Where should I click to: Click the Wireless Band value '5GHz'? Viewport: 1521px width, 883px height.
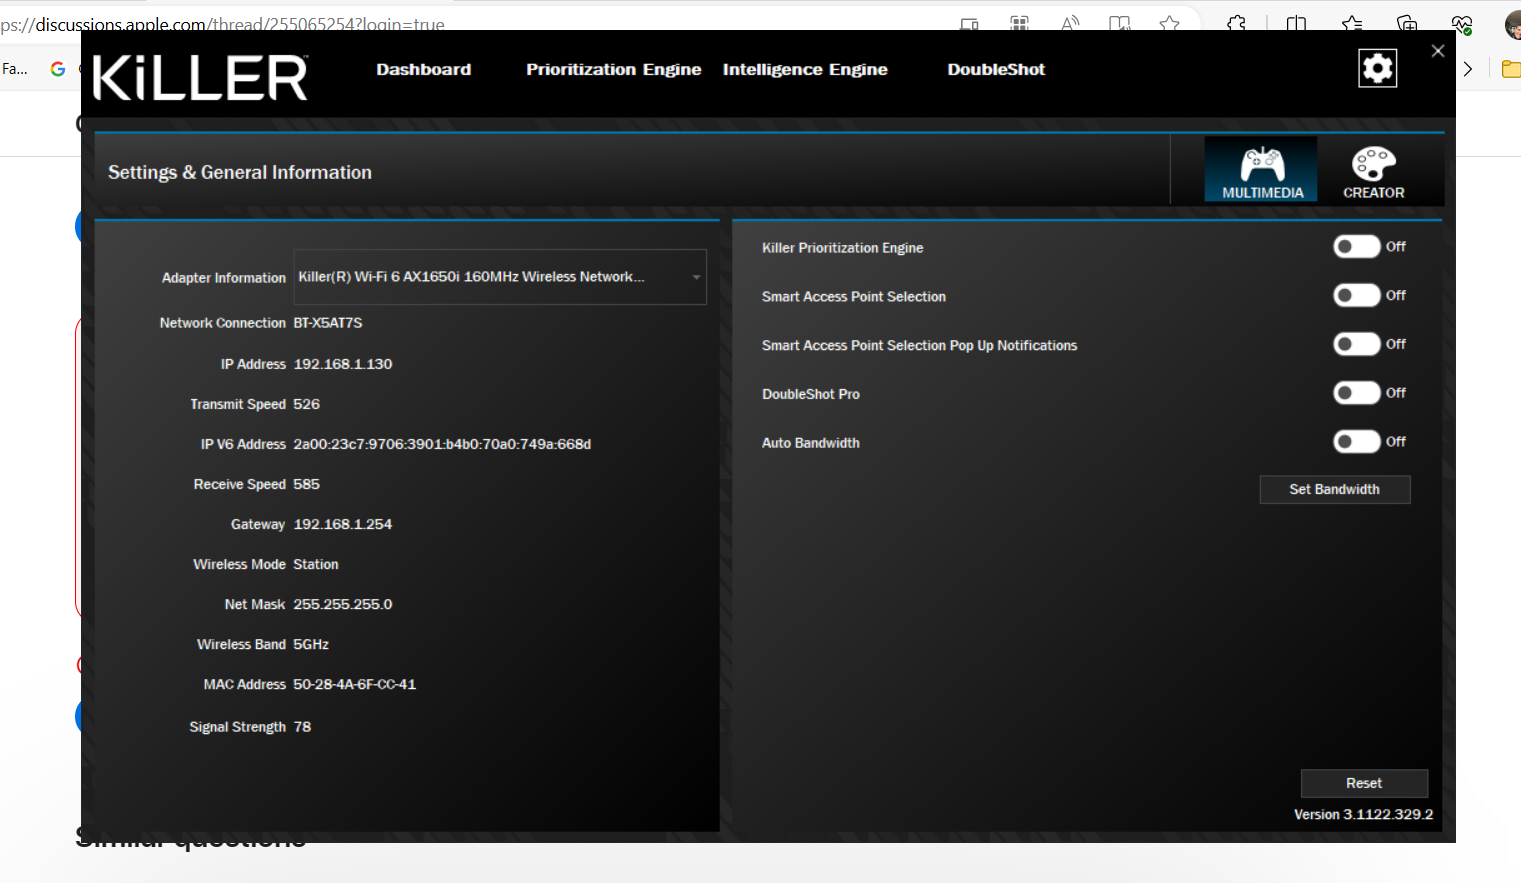point(311,644)
